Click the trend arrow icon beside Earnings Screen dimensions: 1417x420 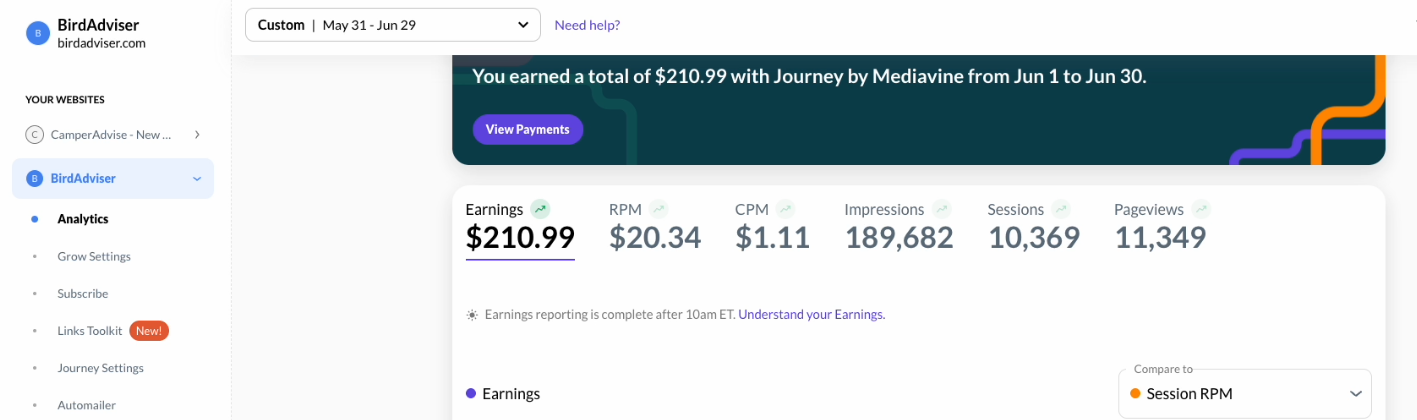pos(541,209)
